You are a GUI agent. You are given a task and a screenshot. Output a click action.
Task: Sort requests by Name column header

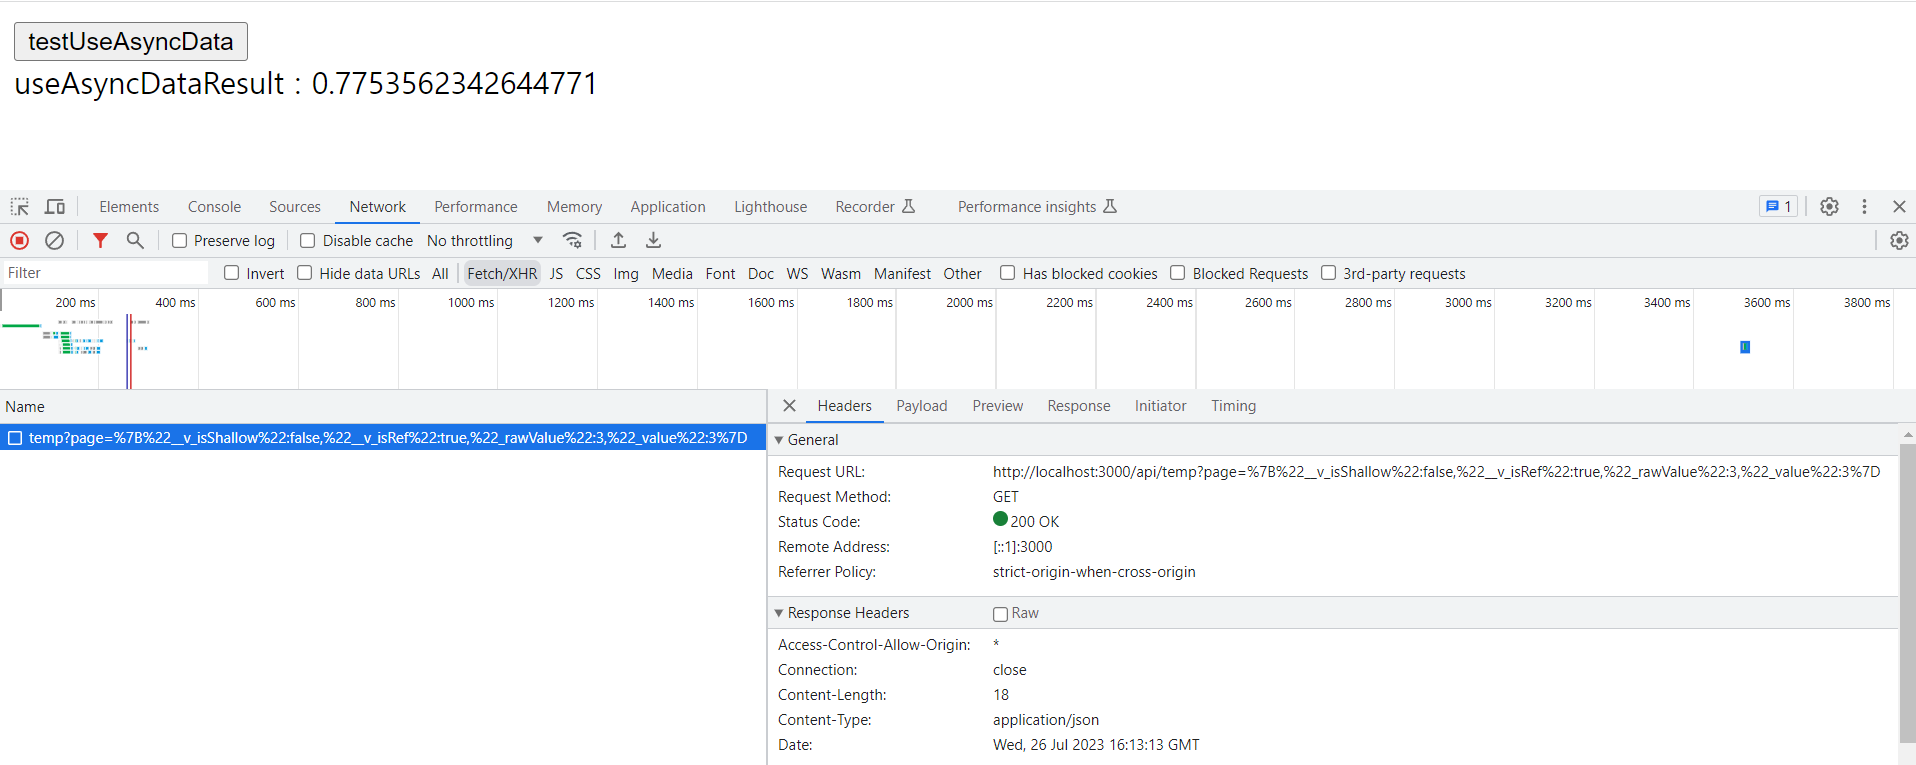(x=383, y=407)
